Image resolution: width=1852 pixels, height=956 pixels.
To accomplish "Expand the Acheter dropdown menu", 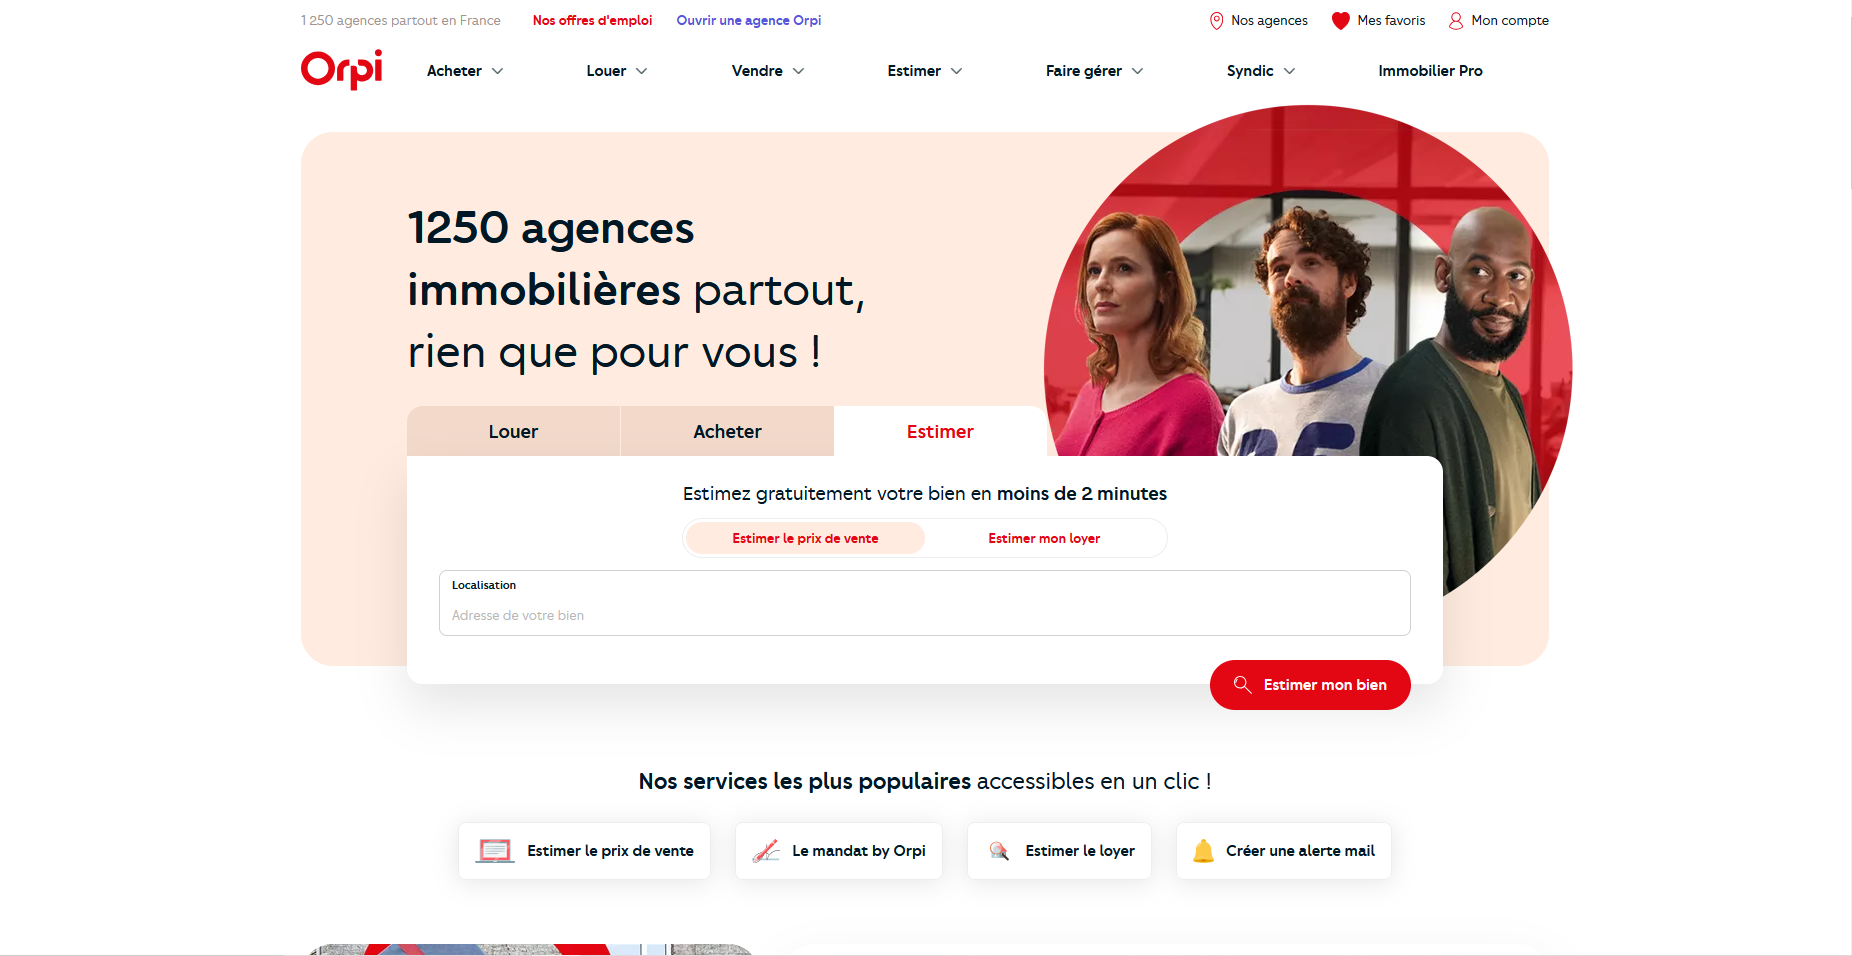I will tap(465, 71).
